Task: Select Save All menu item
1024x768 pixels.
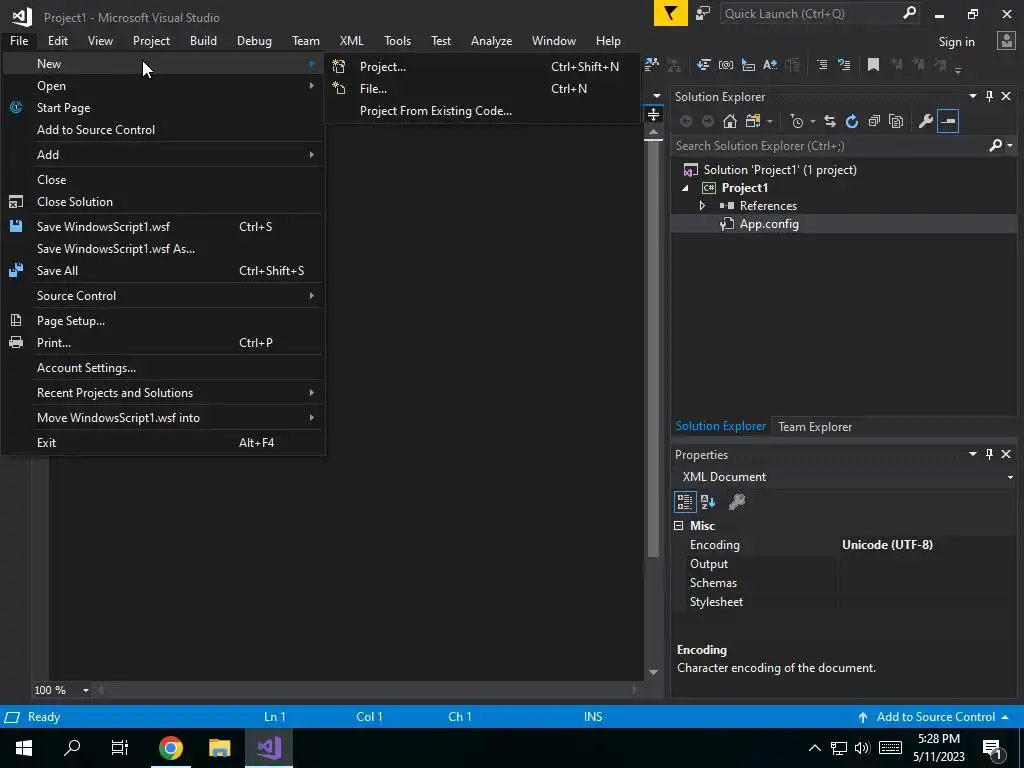Action: [x=163, y=270]
